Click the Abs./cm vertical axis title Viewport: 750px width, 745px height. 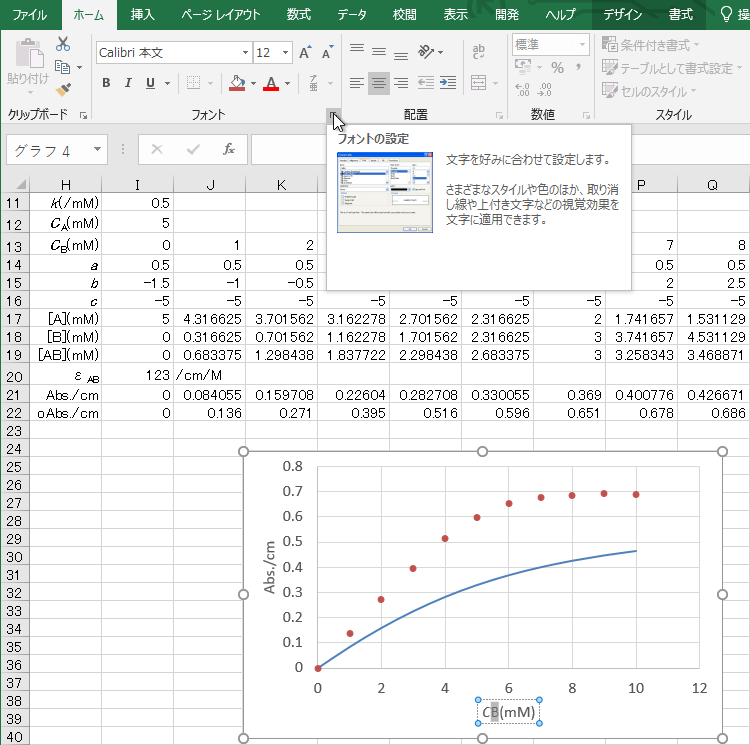pos(269,568)
